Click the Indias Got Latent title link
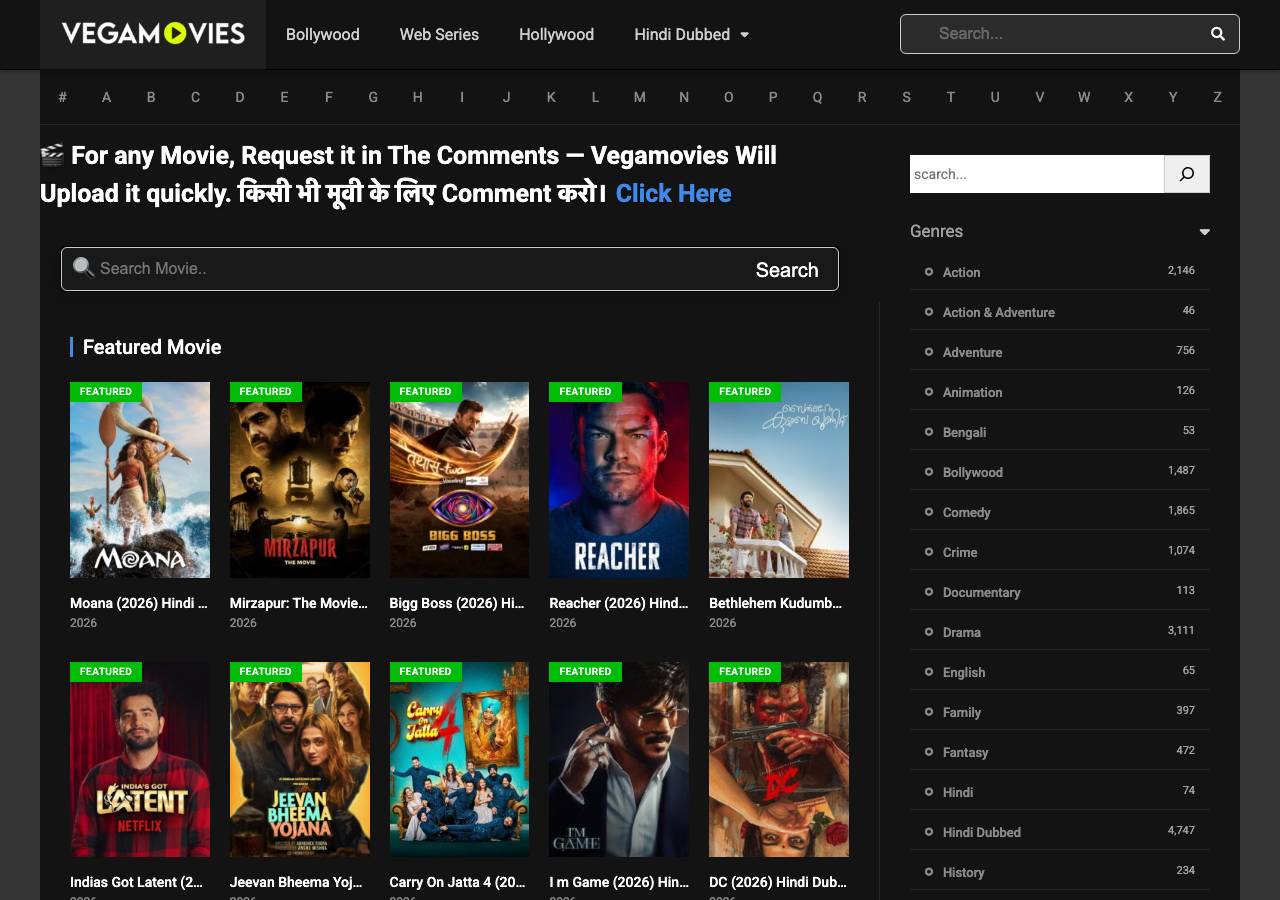The image size is (1280, 900). click(x=137, y=882)
